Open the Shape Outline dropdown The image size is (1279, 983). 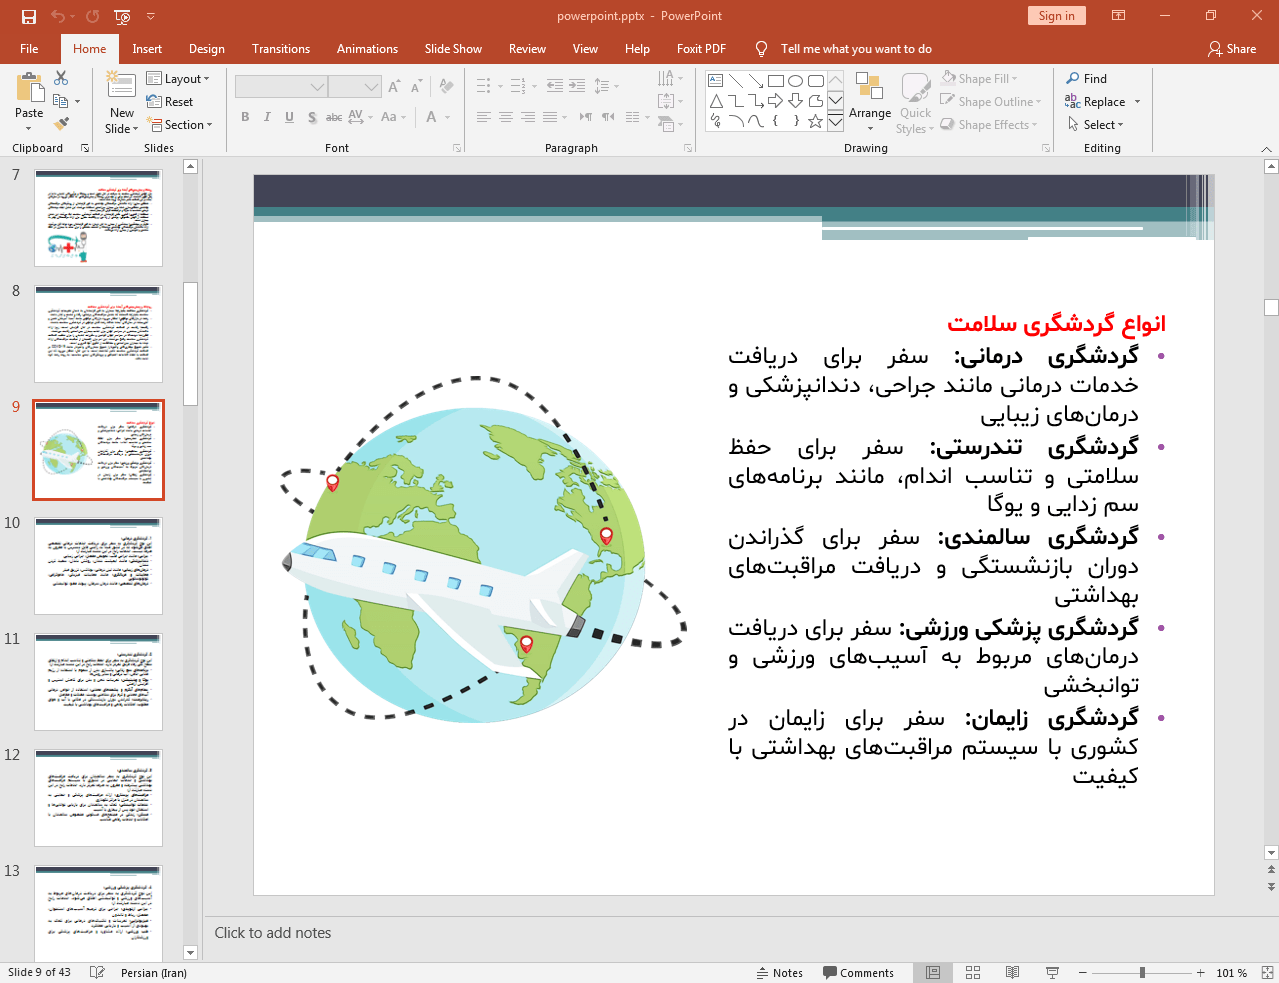991,101
